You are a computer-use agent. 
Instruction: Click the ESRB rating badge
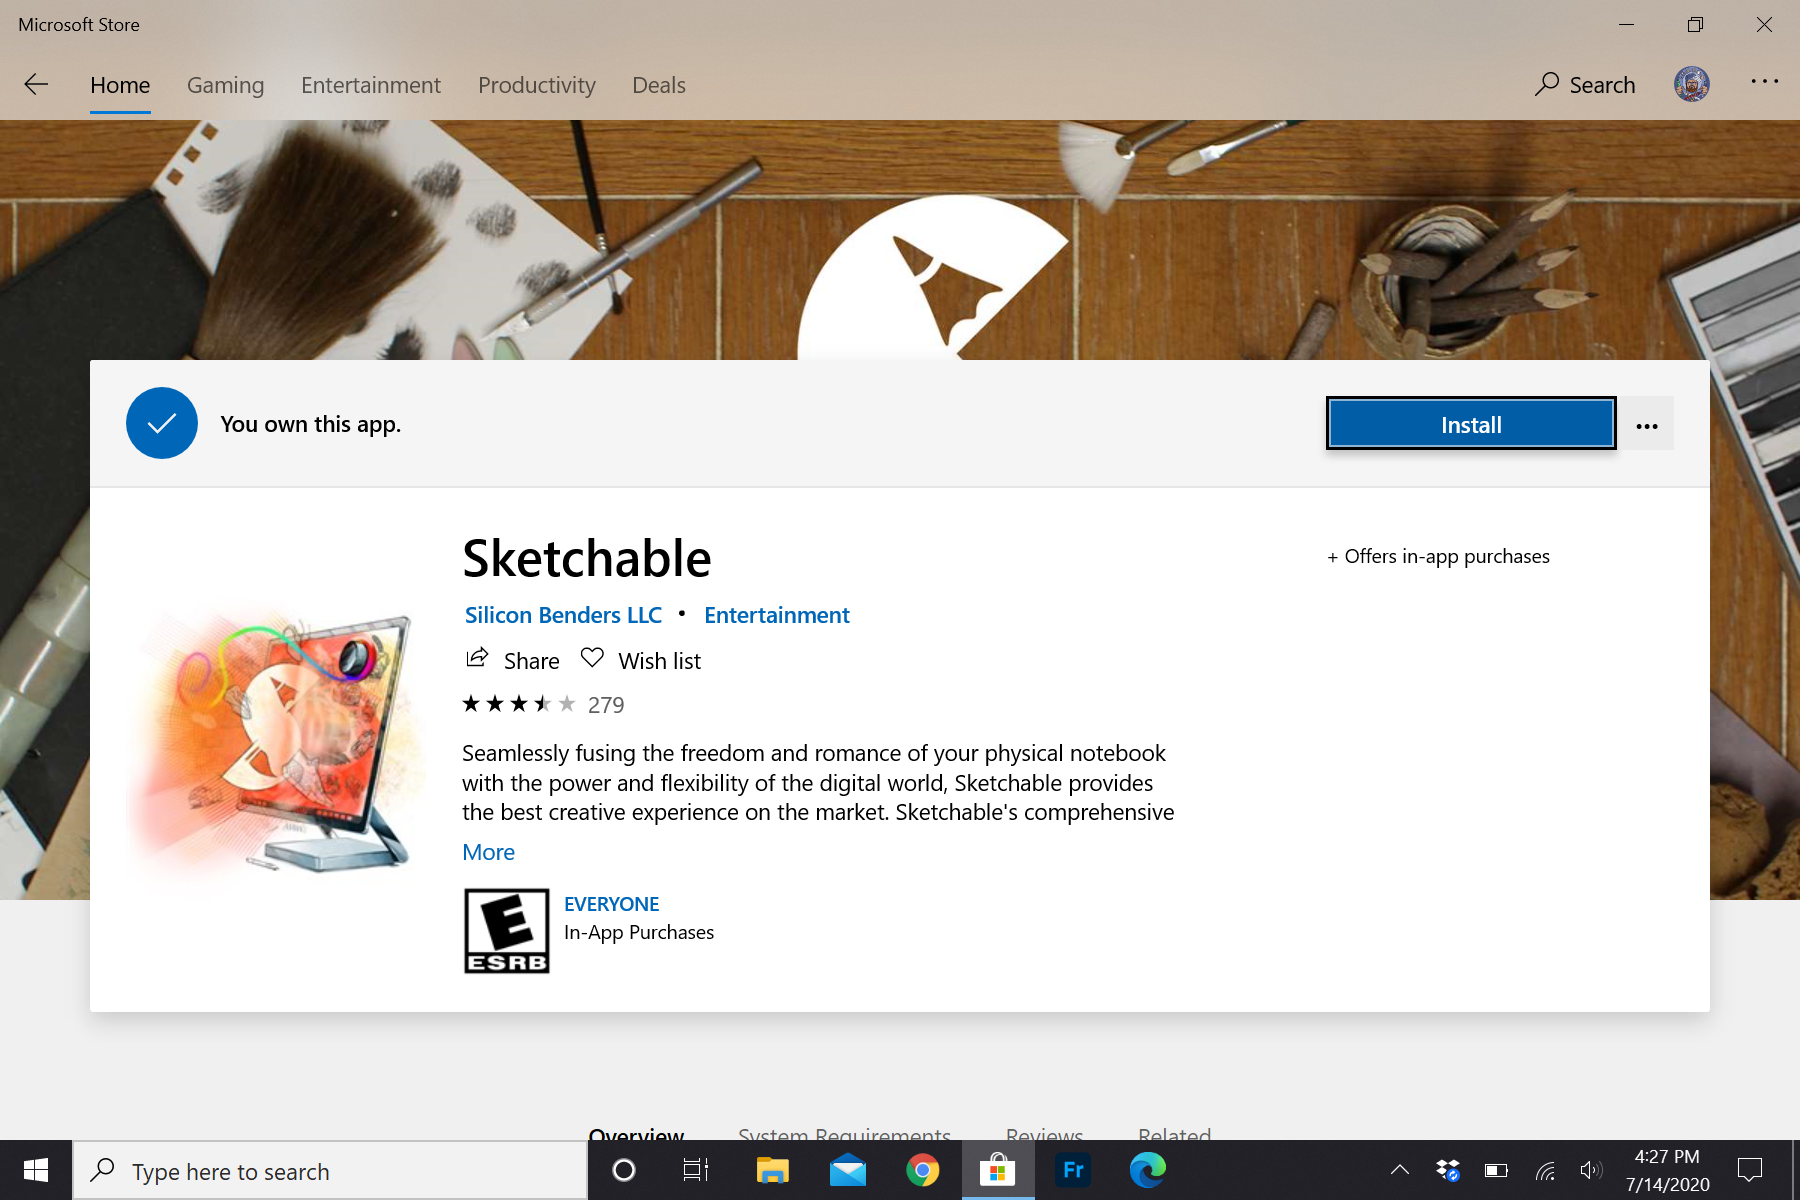[x=507, y=931]
